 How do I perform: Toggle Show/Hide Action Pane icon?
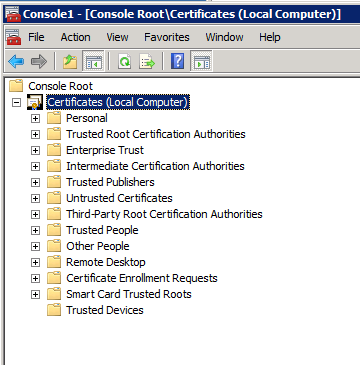[201, 62]
